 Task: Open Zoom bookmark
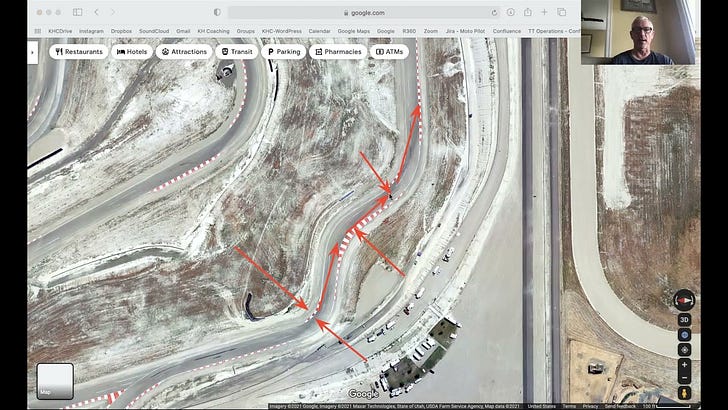point(431,31)
